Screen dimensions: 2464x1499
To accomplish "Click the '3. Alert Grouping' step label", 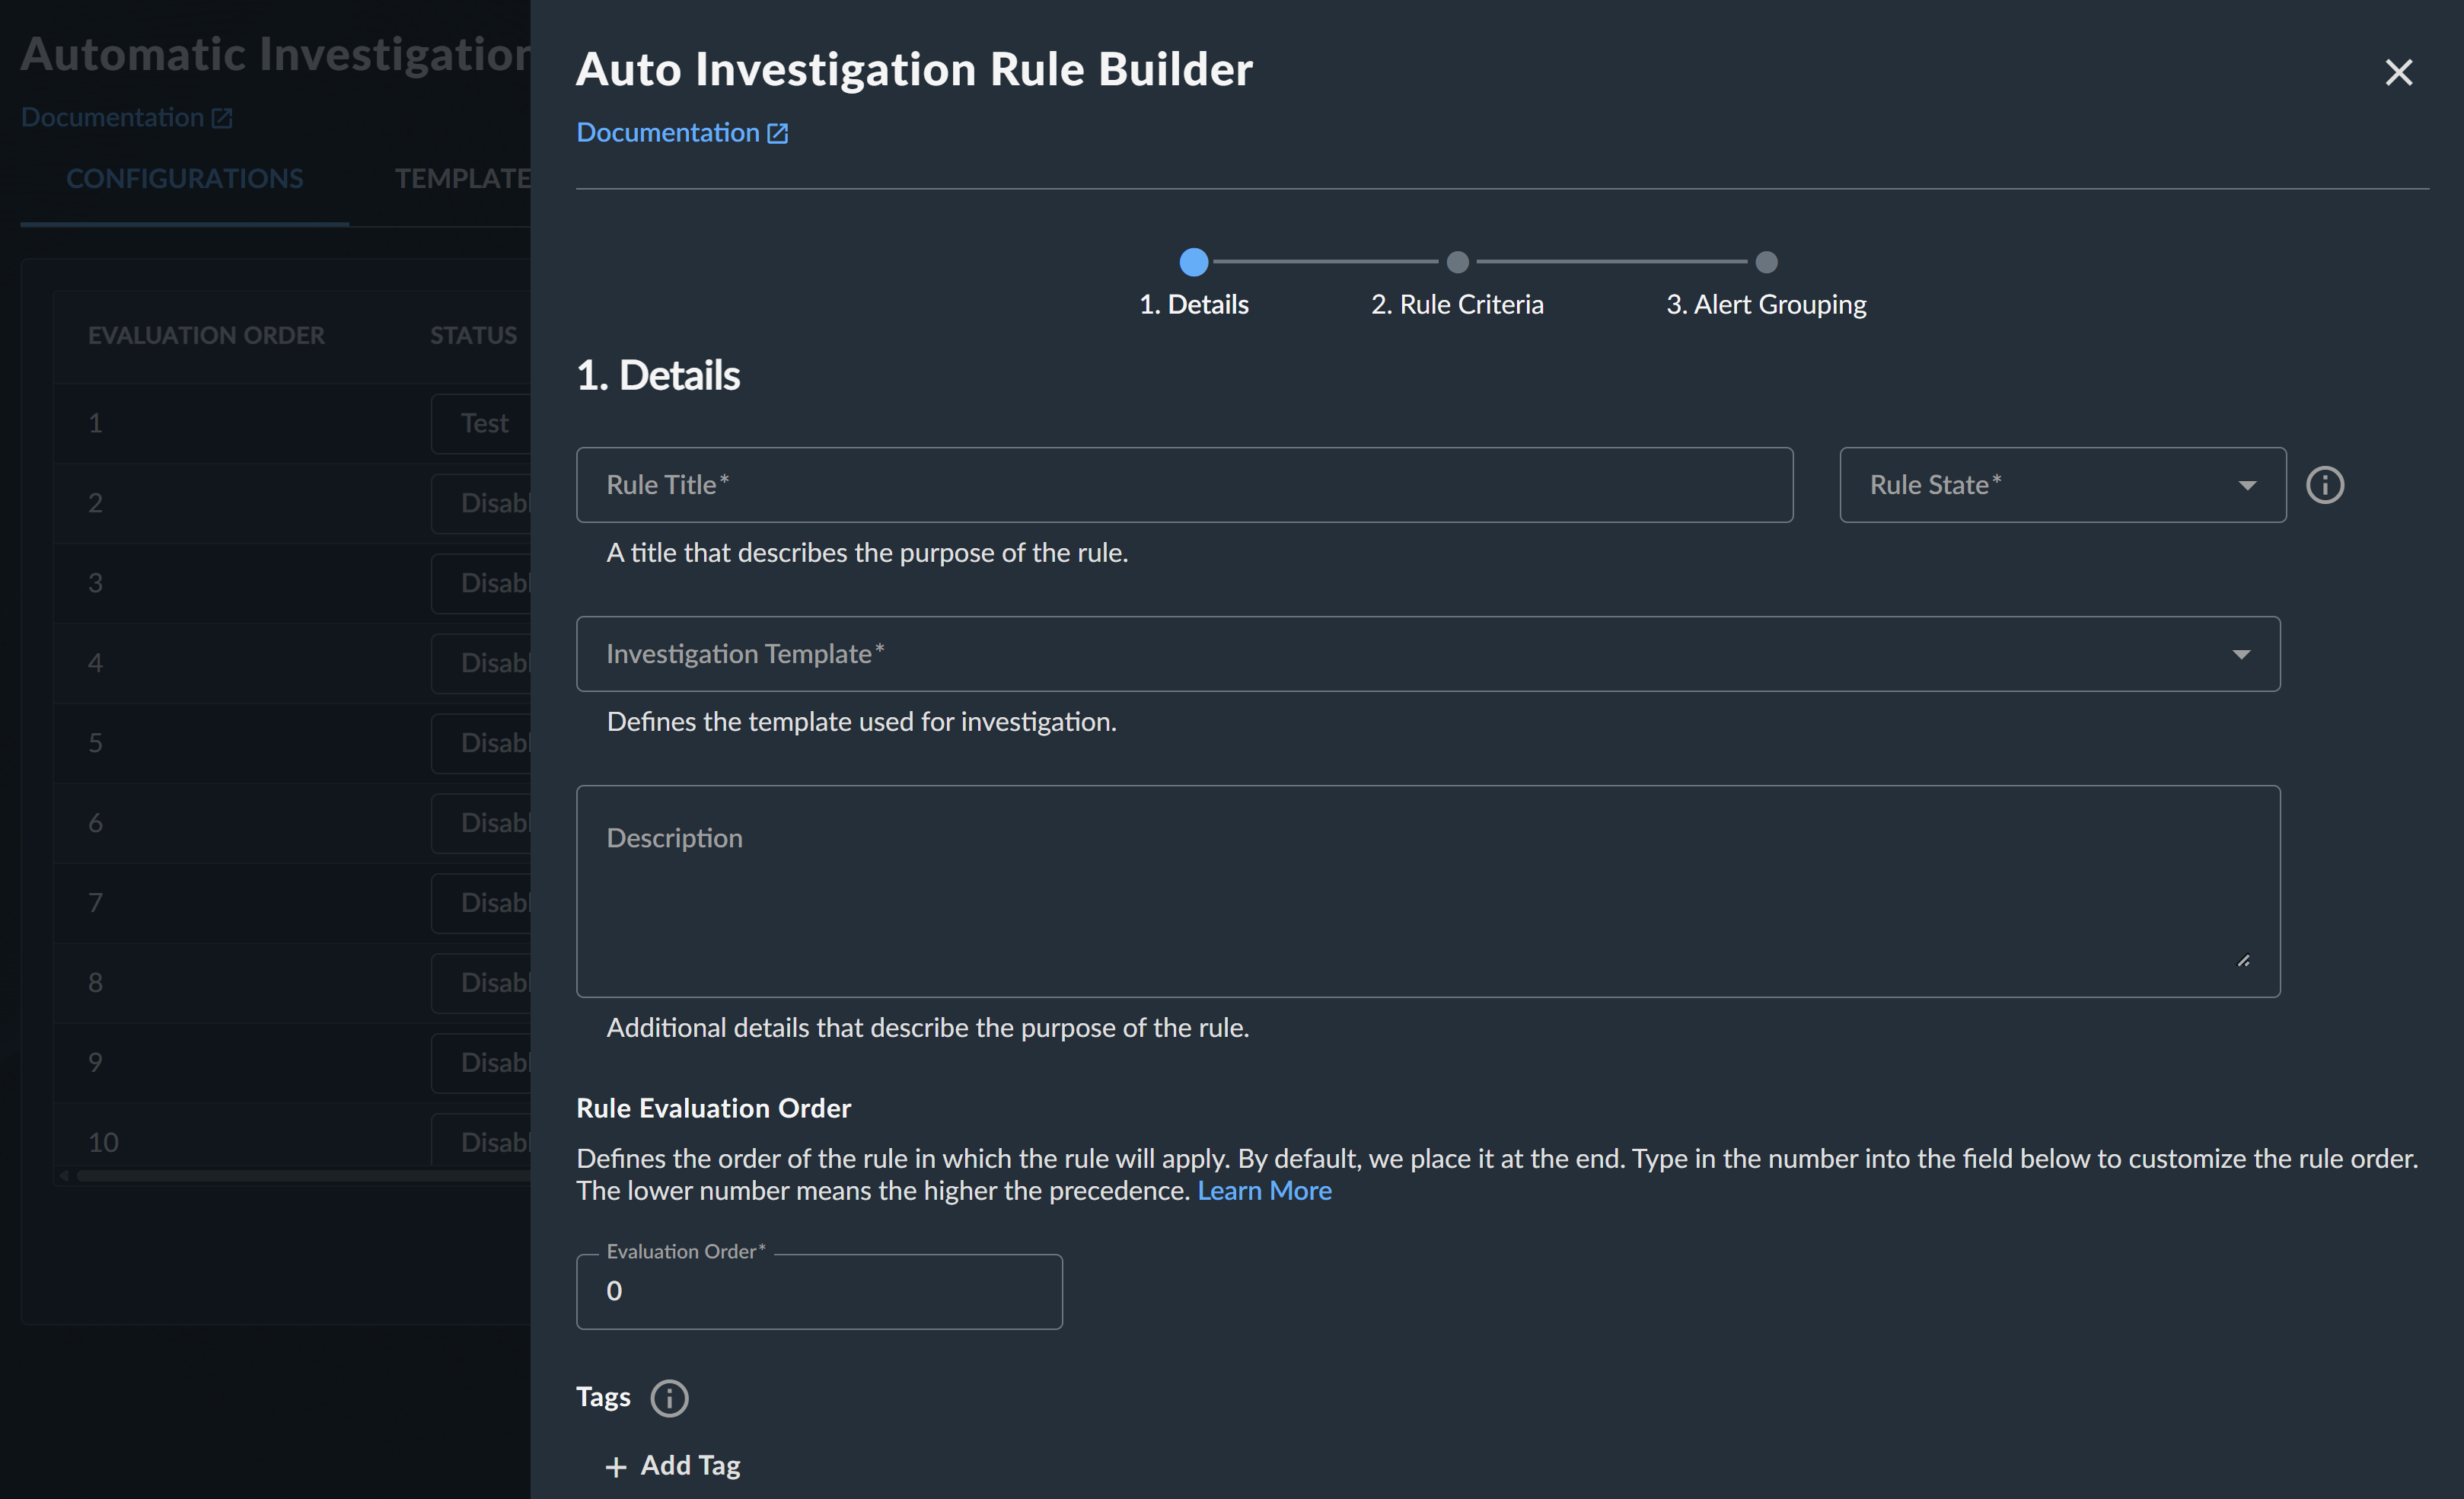I will coord(1766,304).
